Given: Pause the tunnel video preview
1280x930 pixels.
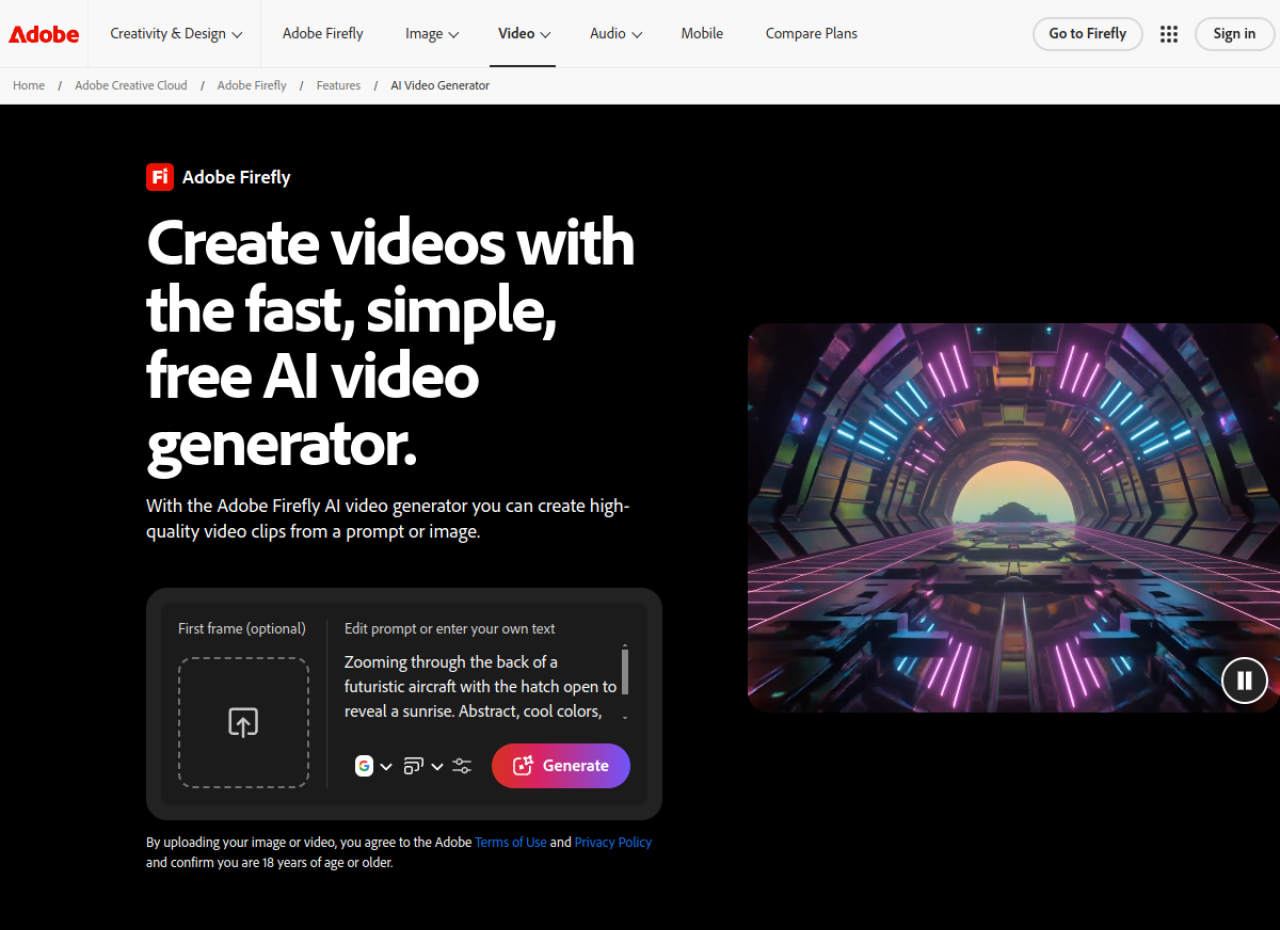Looking at the screenshot, I should click(1244, 681).
